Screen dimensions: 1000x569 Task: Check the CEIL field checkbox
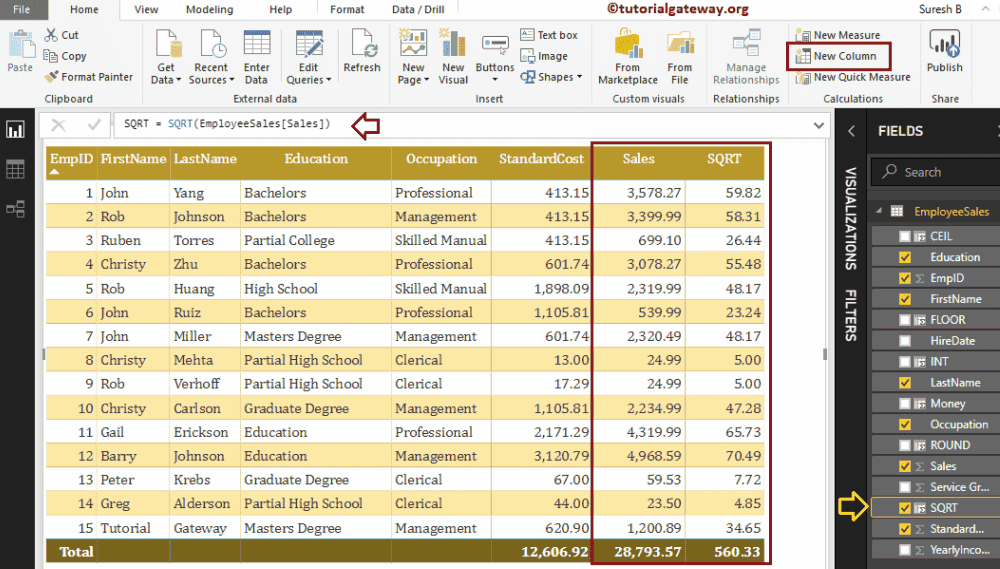905,236
